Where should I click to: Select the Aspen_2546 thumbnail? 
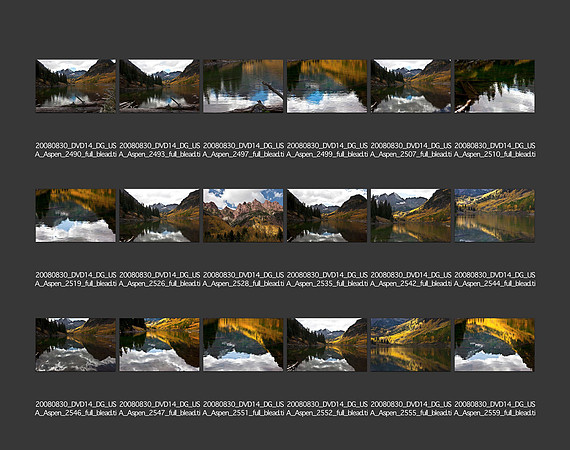click(76, 345)
